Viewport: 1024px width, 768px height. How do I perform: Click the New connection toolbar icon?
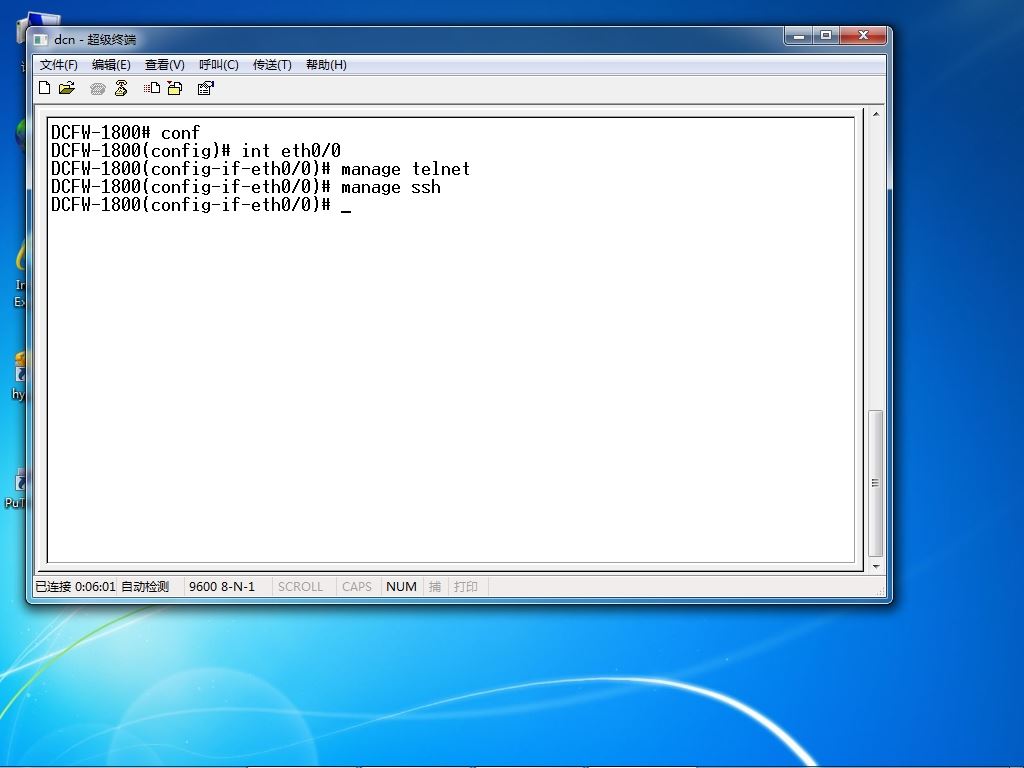click(44, 88)
